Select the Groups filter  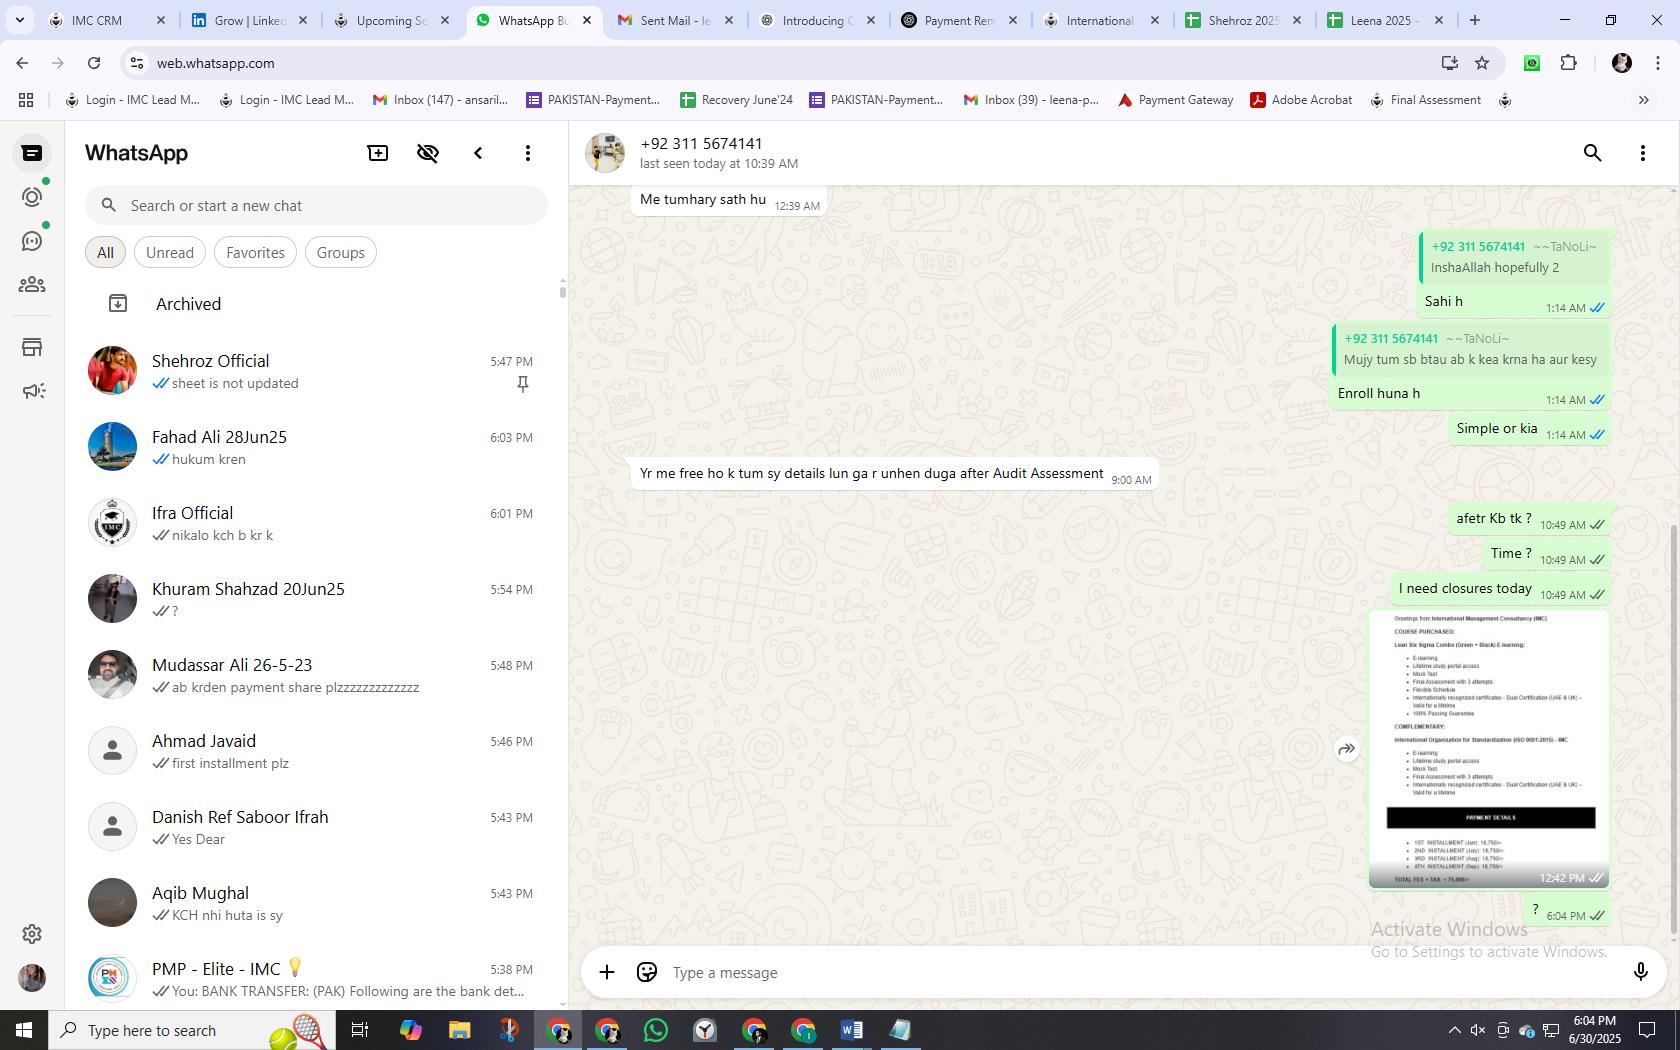[340, 252]
